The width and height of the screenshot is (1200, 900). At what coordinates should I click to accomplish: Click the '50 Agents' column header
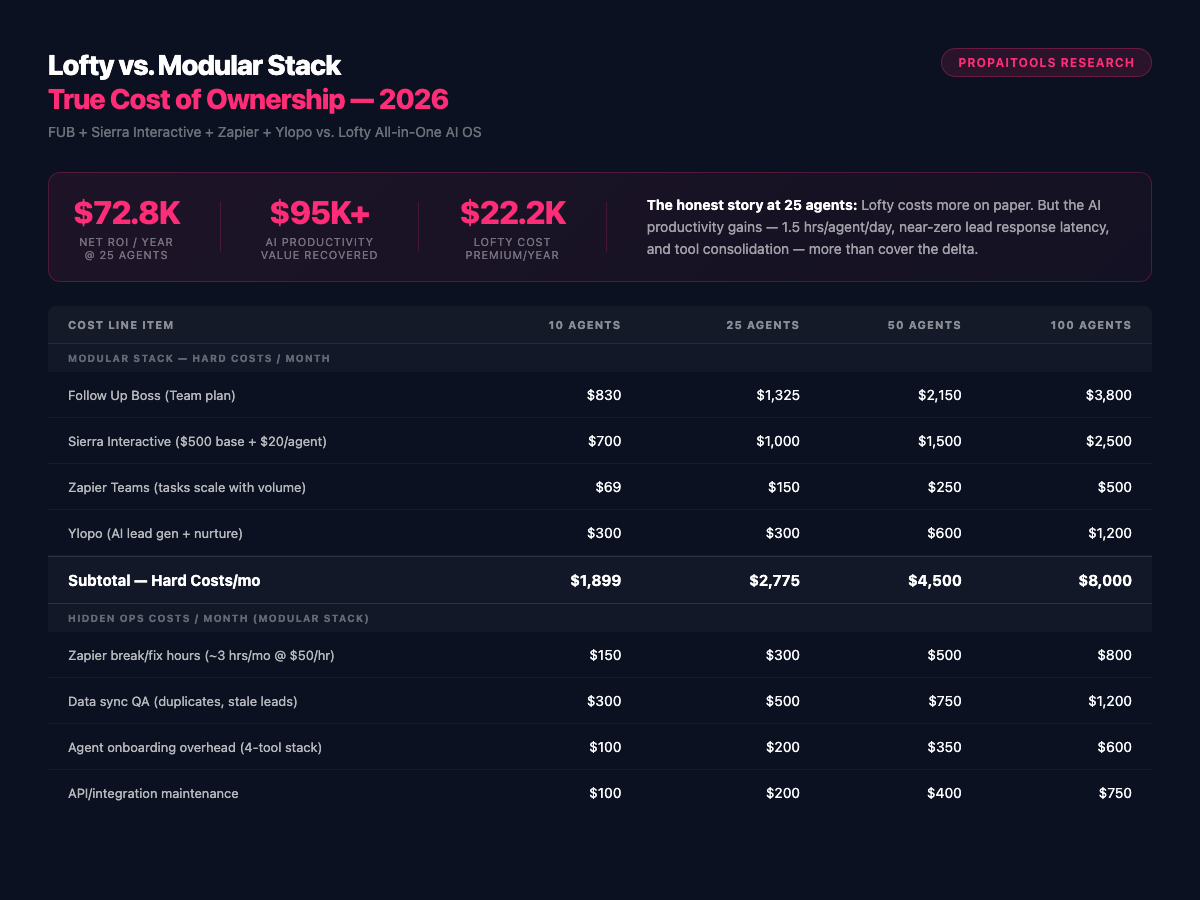tap(924, 325)
